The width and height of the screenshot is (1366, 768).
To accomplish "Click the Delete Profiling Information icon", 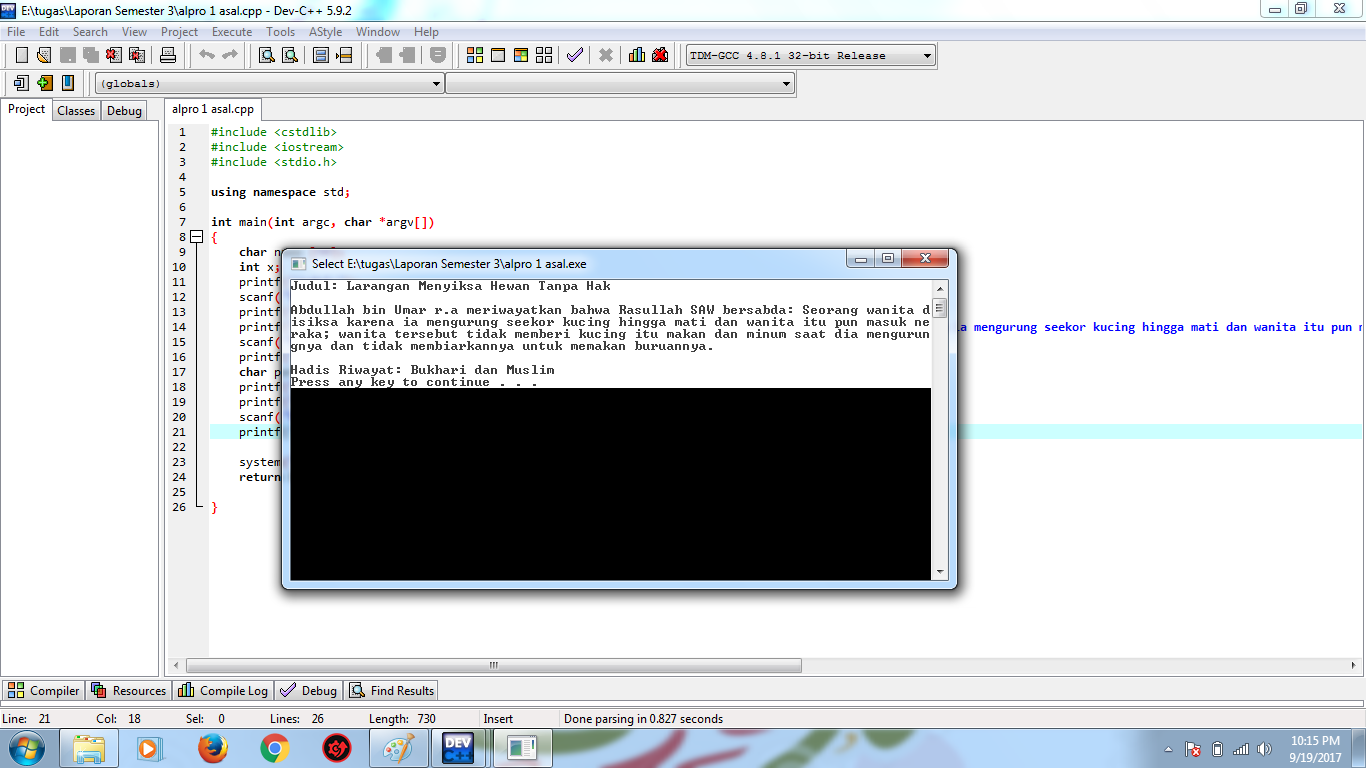I will pos(660,55).
